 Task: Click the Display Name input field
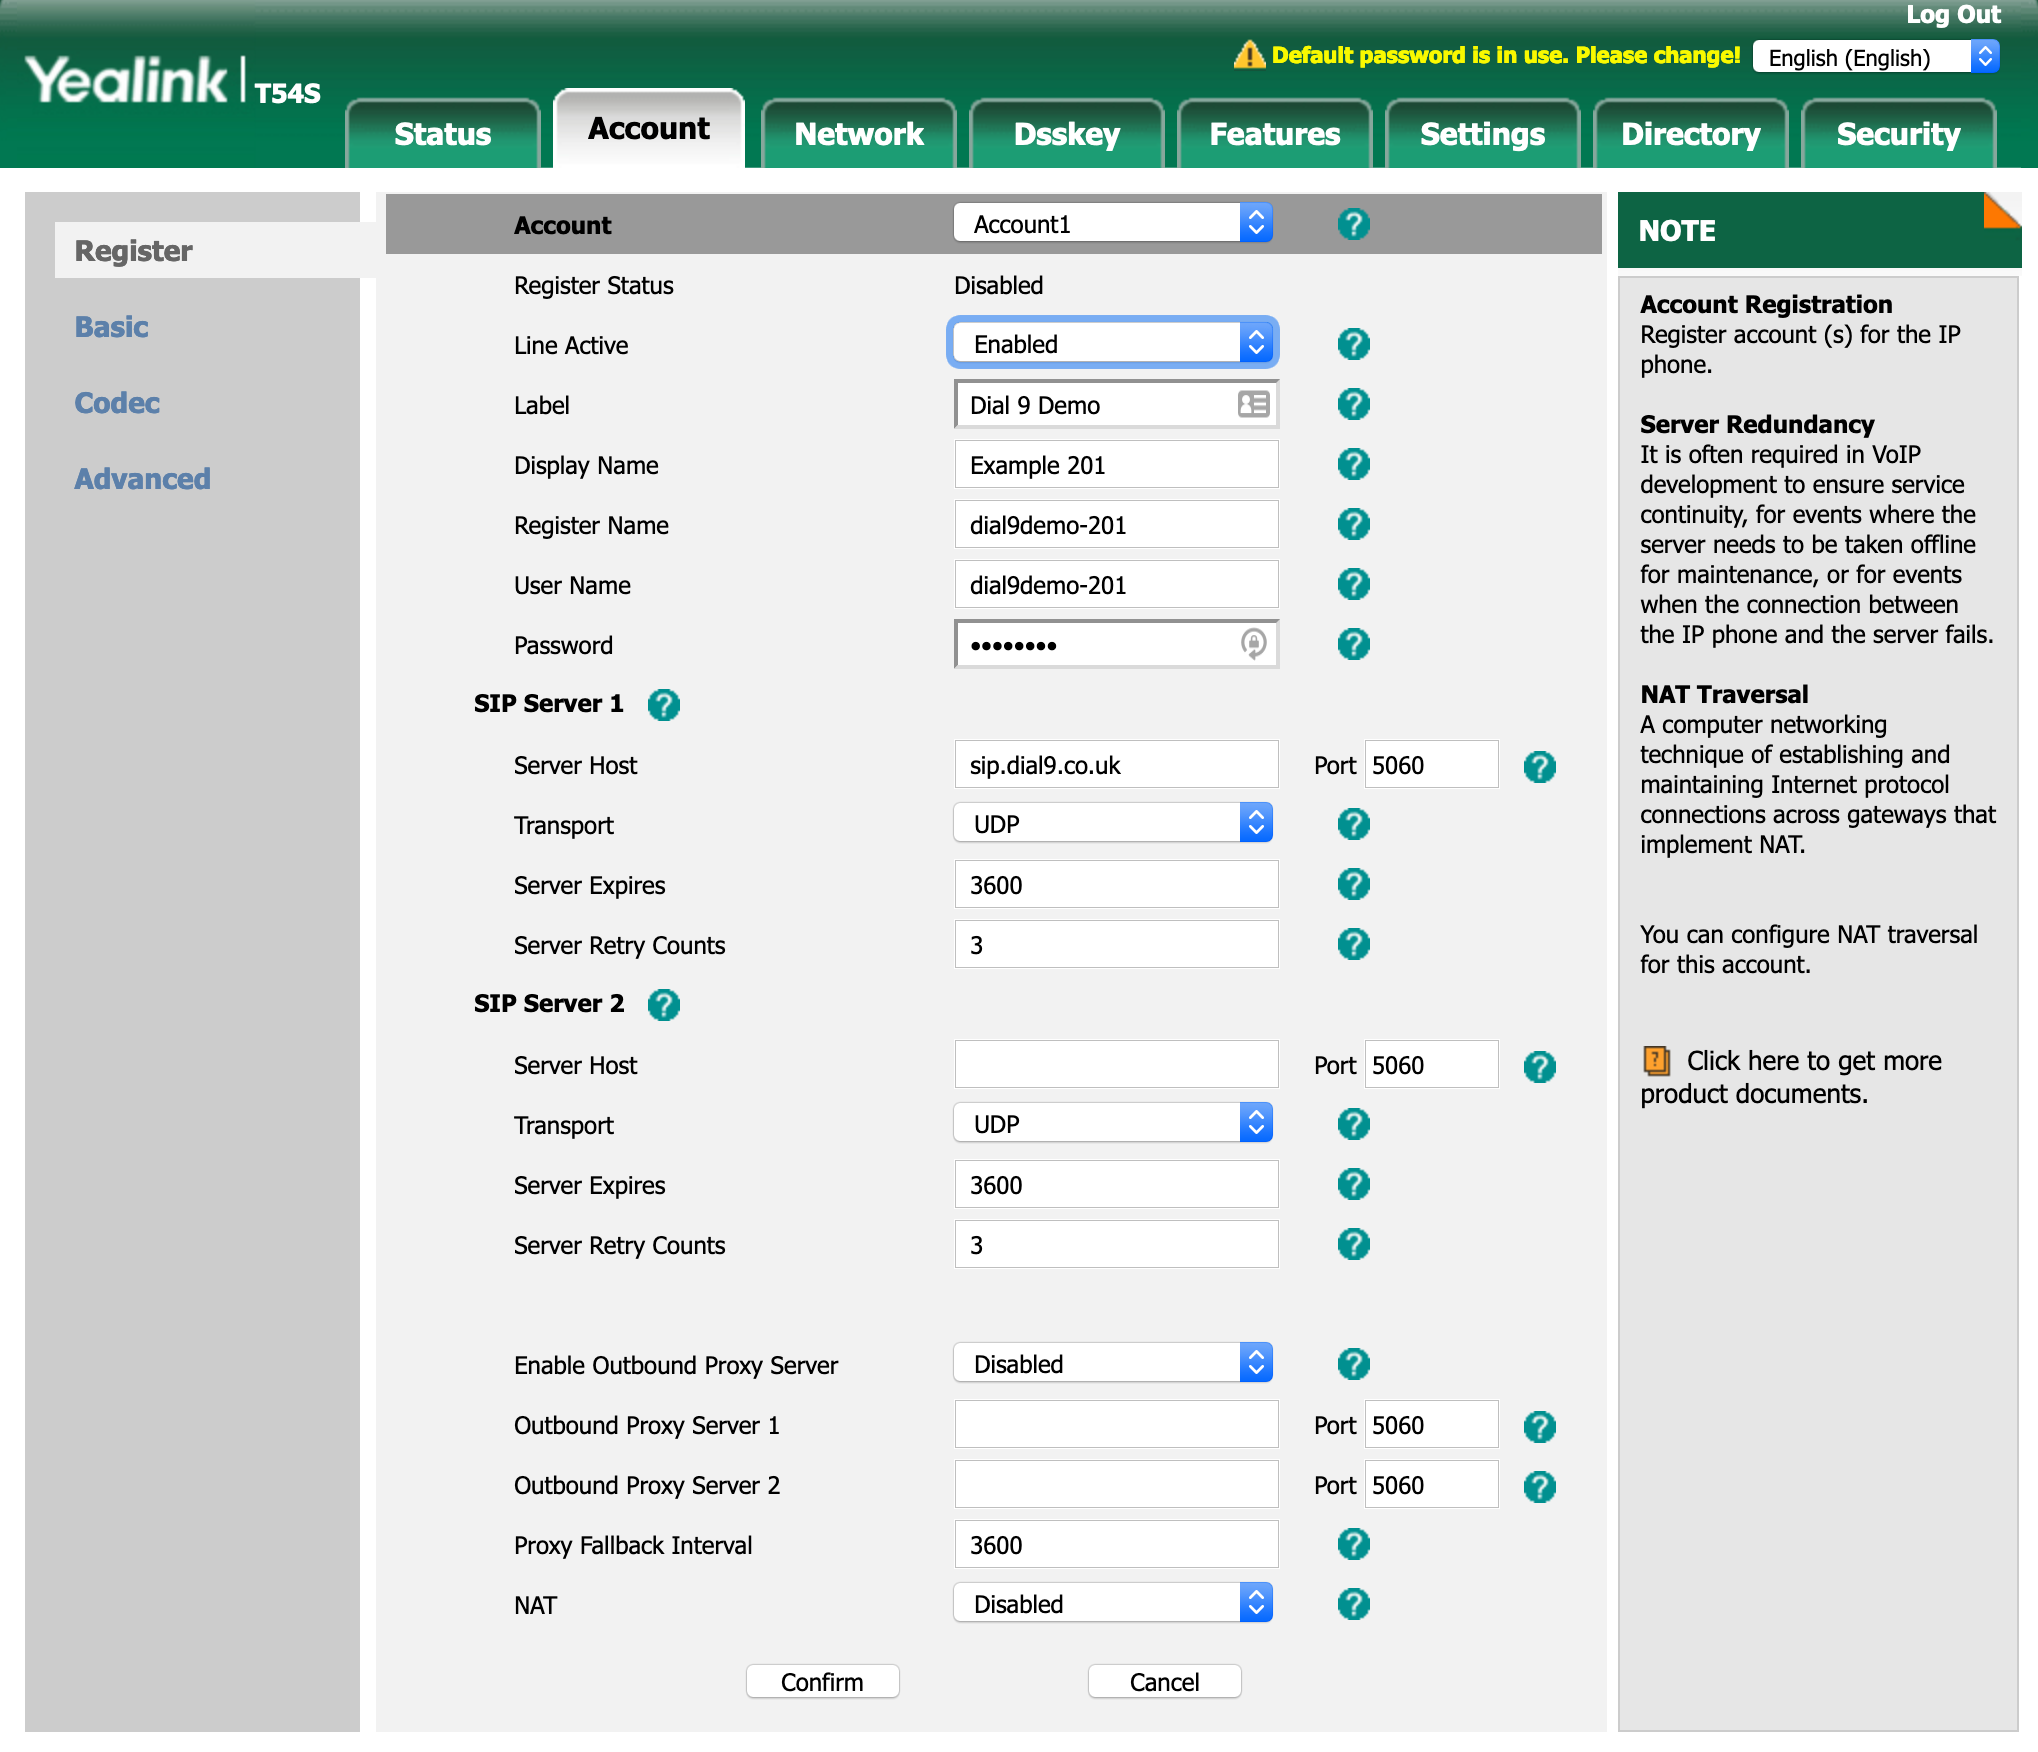[1118, 463]
